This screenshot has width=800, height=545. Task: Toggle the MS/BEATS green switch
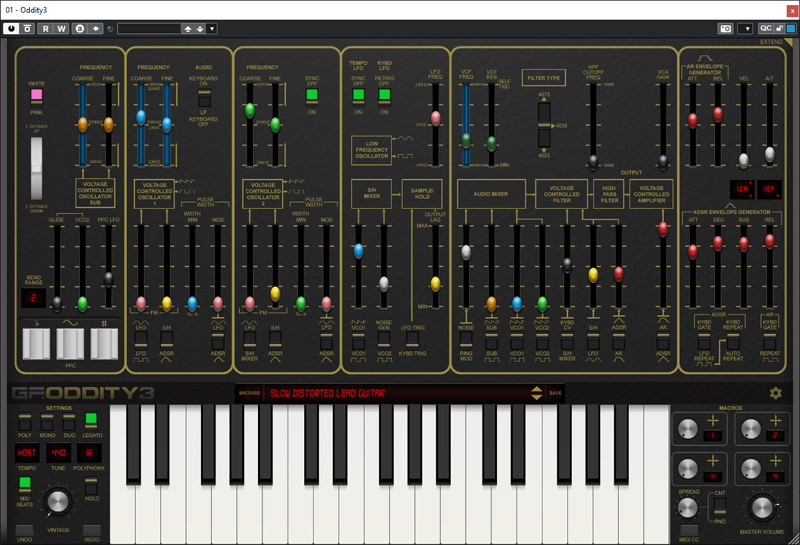click(25, 483)
